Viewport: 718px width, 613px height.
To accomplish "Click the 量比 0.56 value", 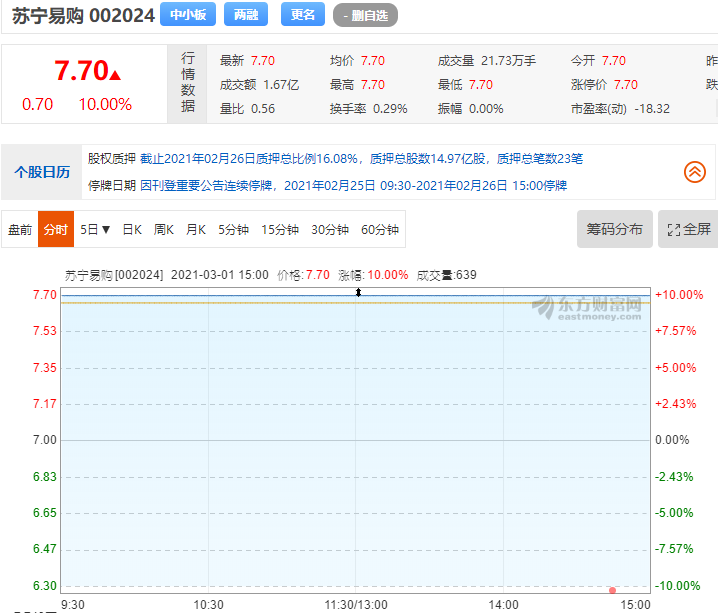I will [263, 108].
